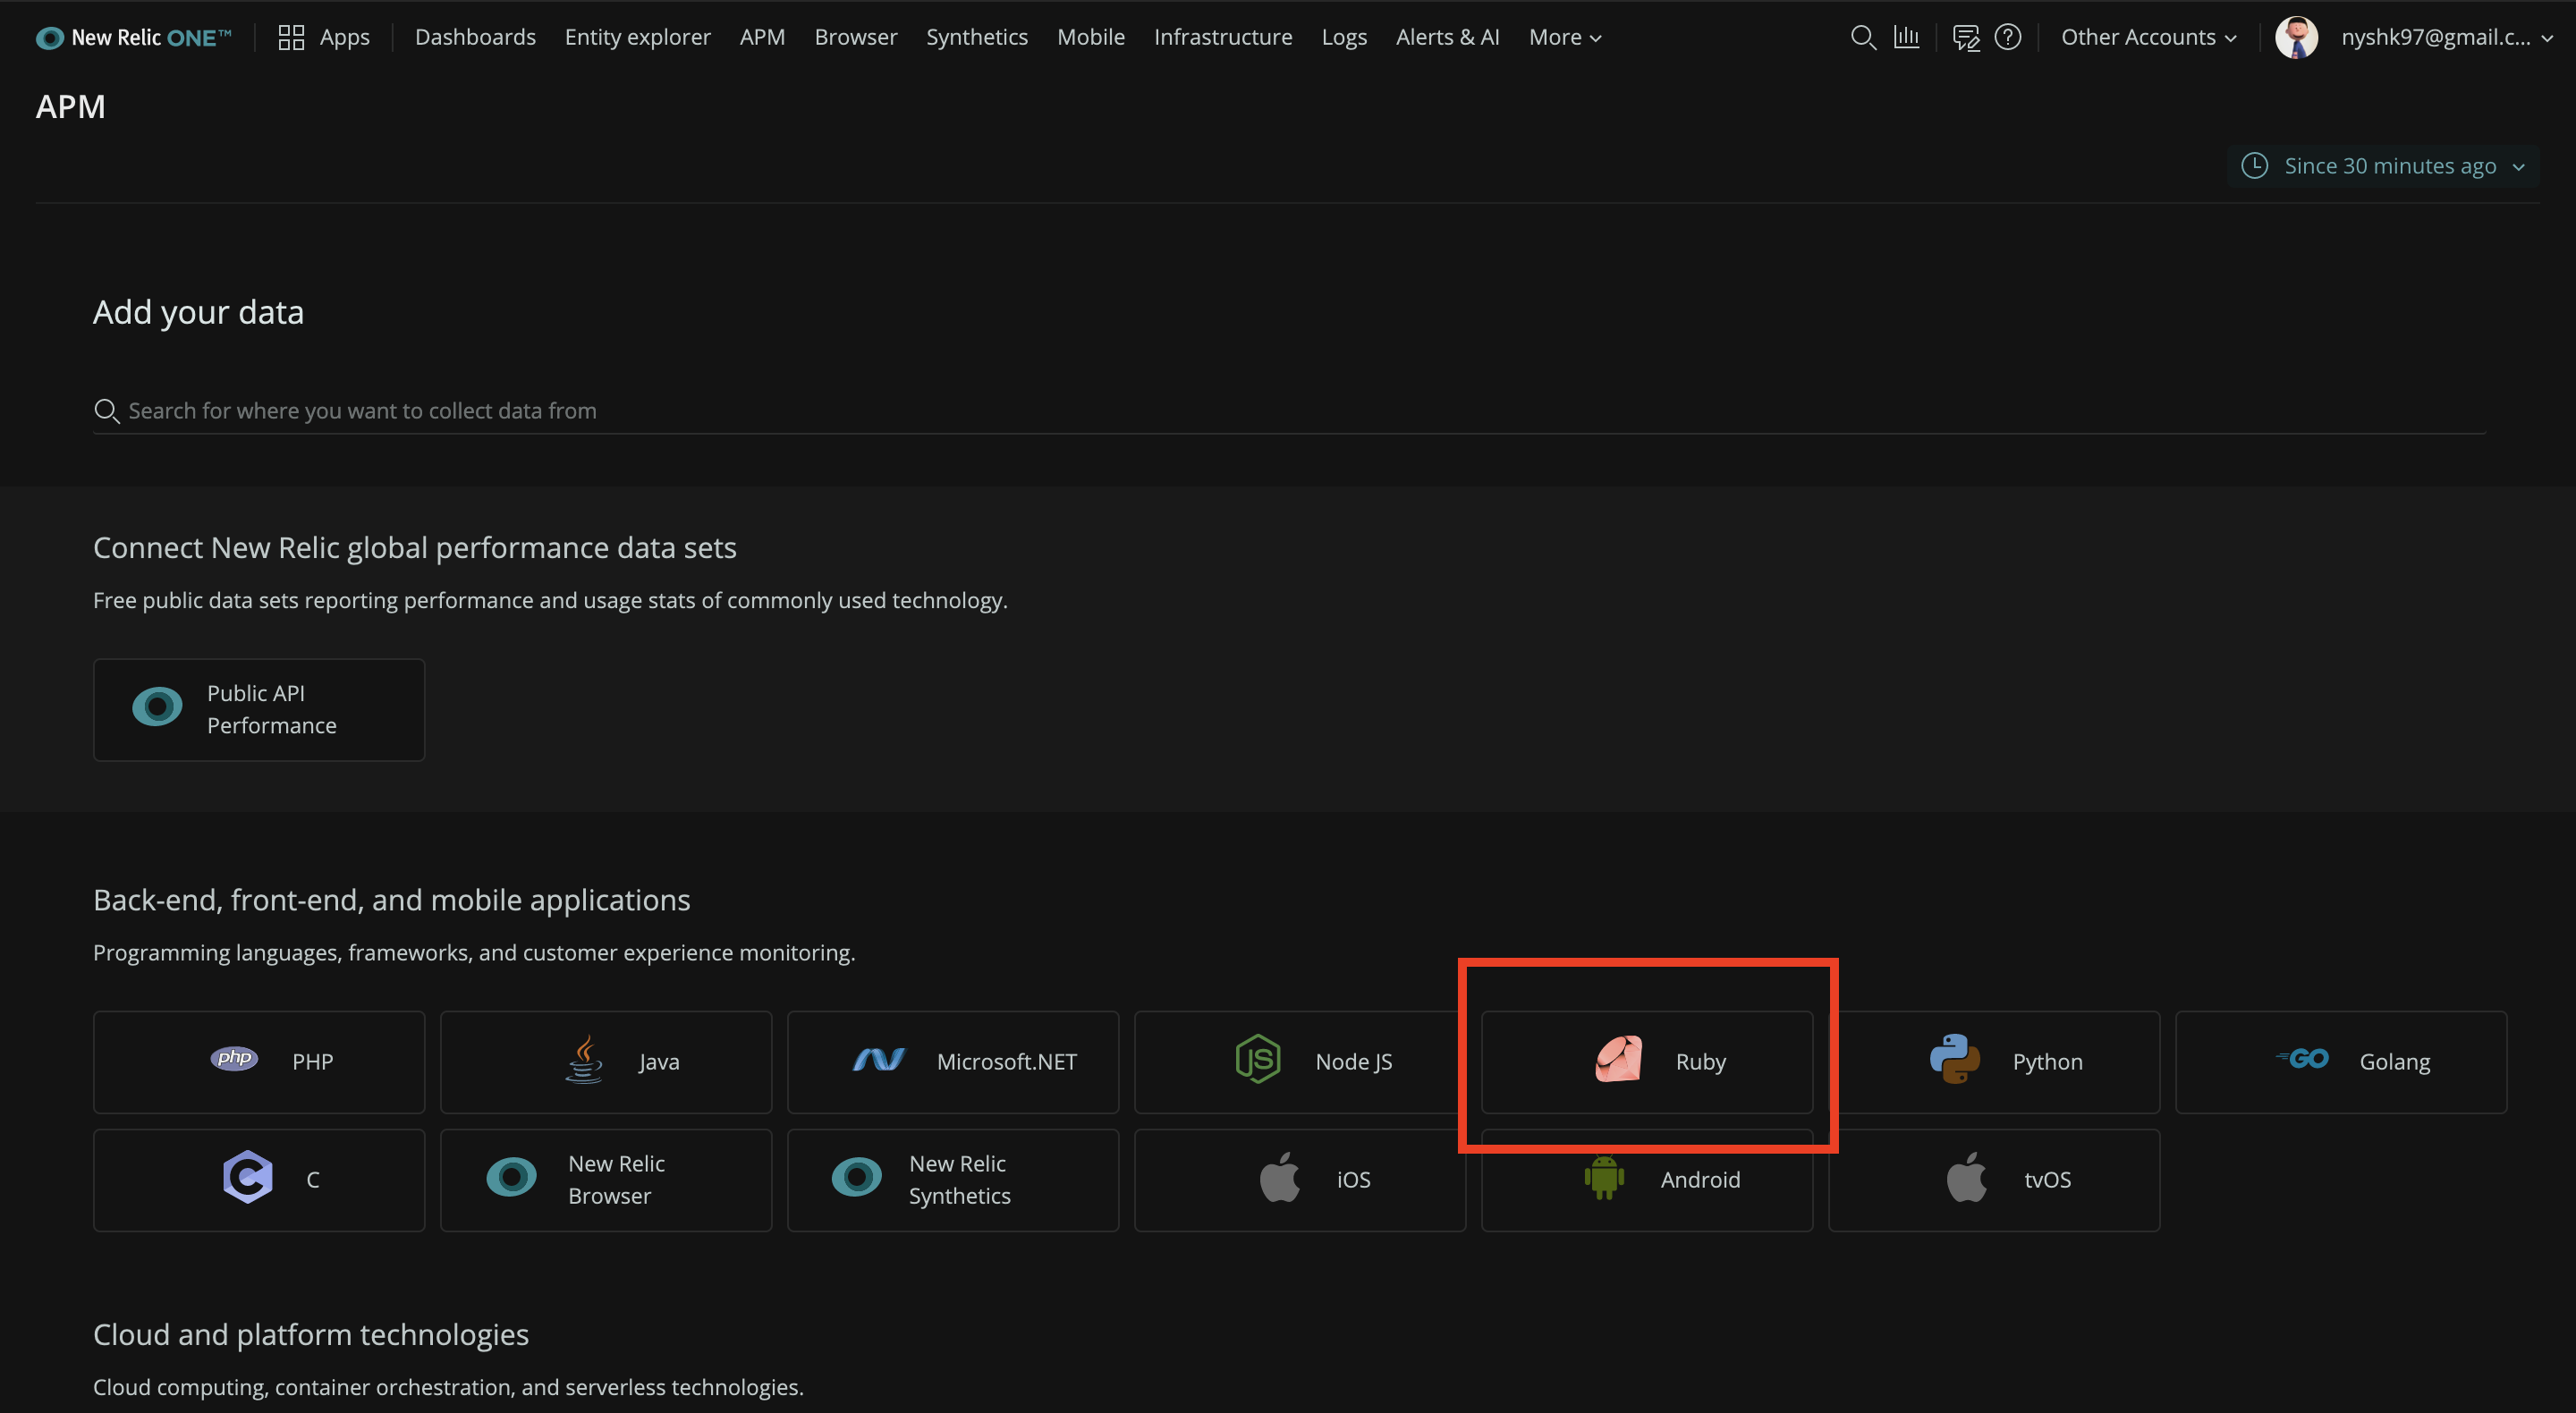Click the Add your data heading
Image resolution: width=2576 pixels, height=1413 pixels.
click(x=198, y=313)
